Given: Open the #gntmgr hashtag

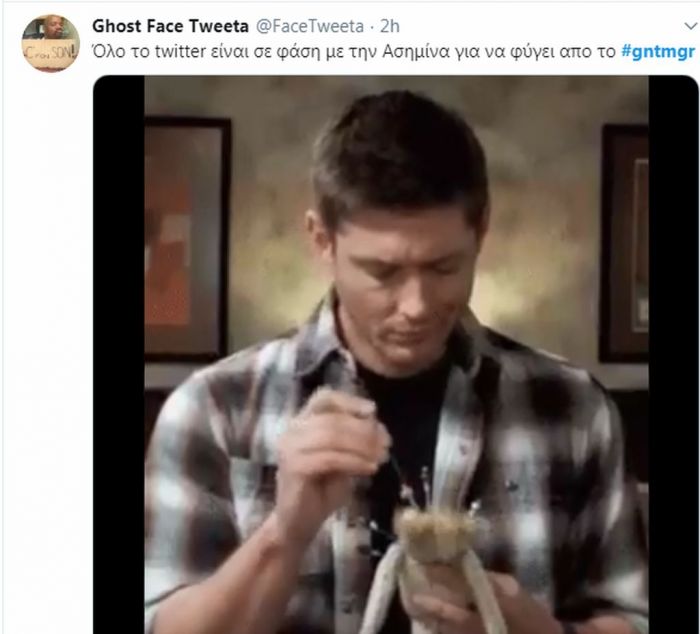Looking at the screenshot, I should [x=658, y=52].
